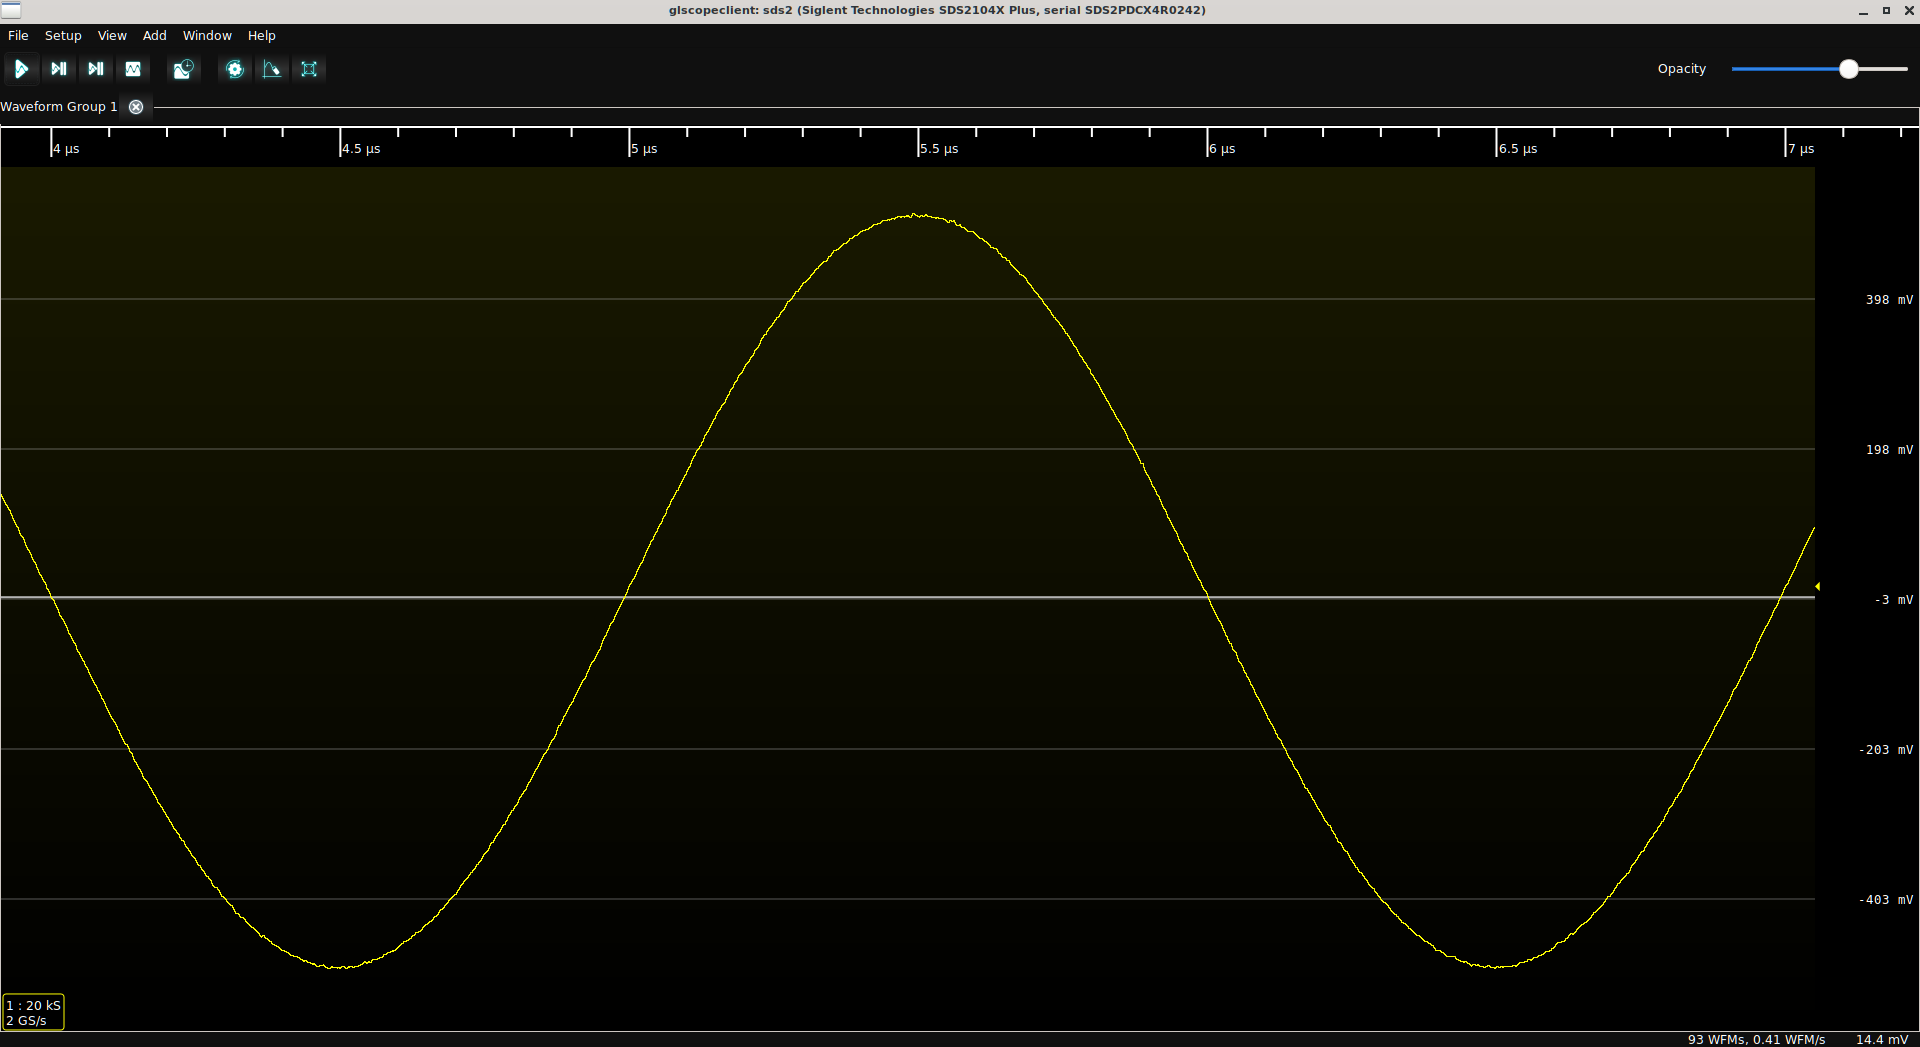
Task: Open the Add menu
Action: (x=155, y=35)
